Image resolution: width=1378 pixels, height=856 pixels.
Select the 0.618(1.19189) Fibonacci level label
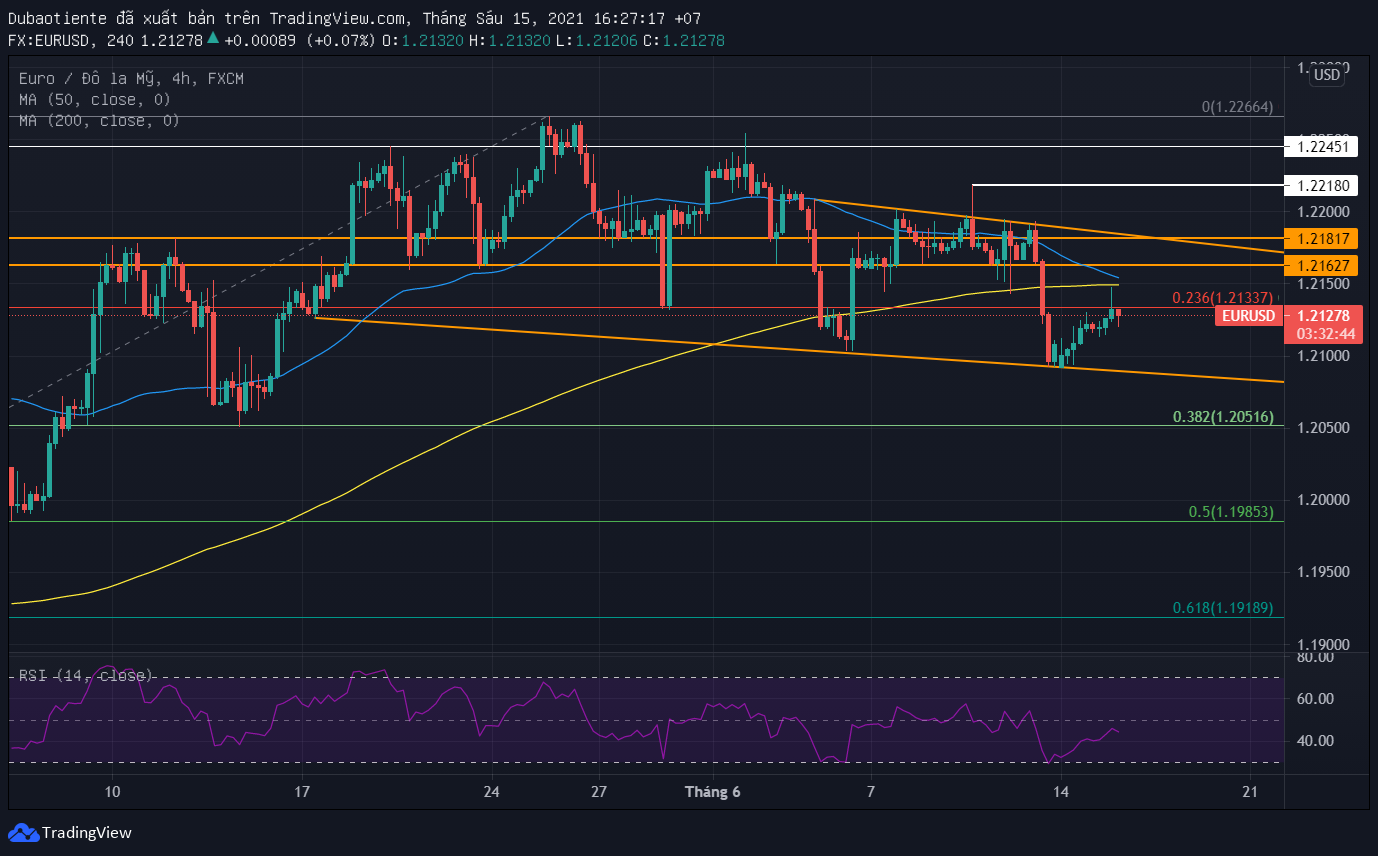(1222, 607)
